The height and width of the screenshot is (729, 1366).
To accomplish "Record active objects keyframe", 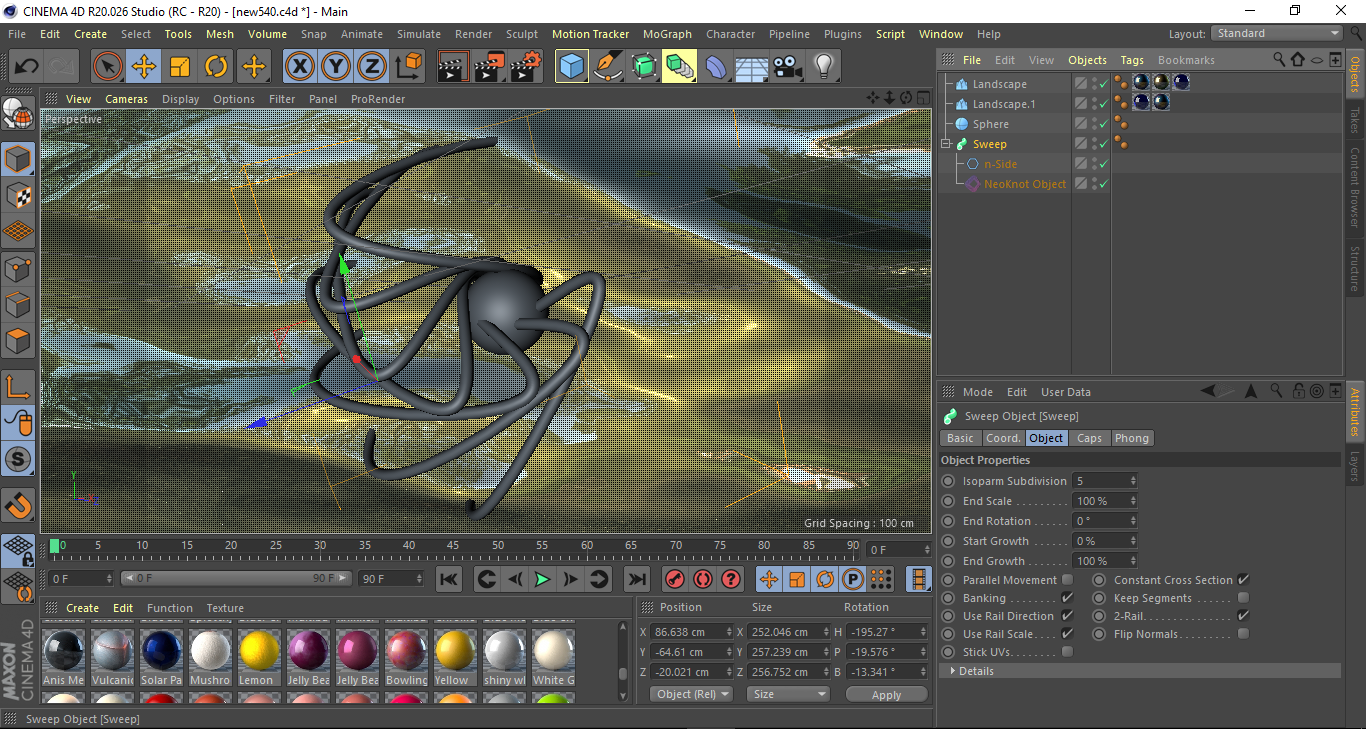I will (675, 578).
